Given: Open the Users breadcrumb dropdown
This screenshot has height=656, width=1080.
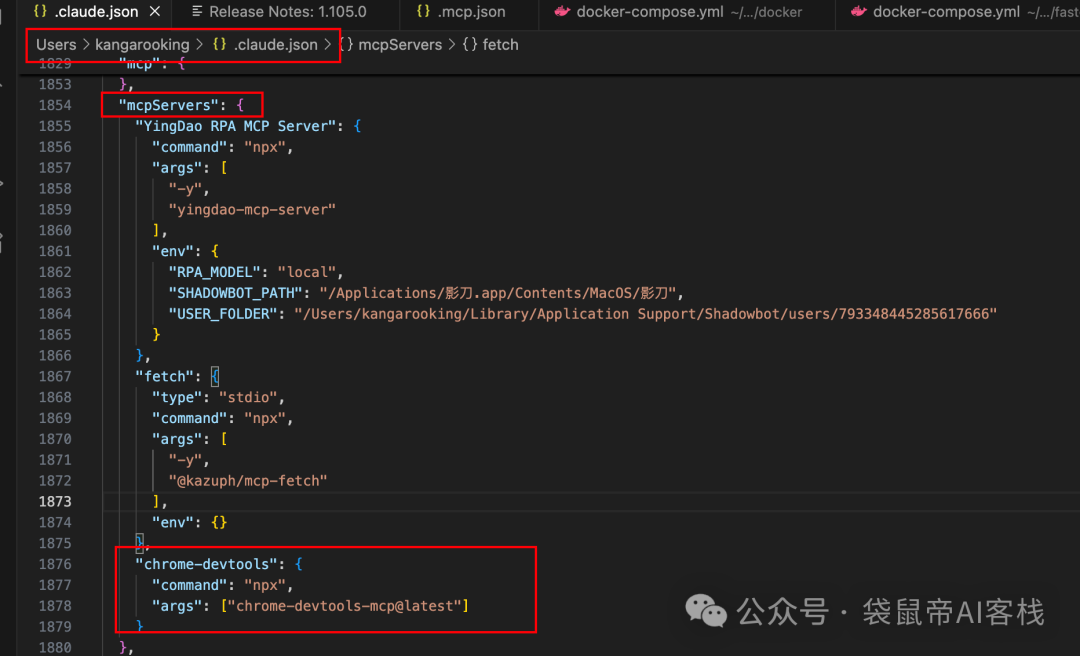Looking at the screenshot, I should [x=56, y=45].
